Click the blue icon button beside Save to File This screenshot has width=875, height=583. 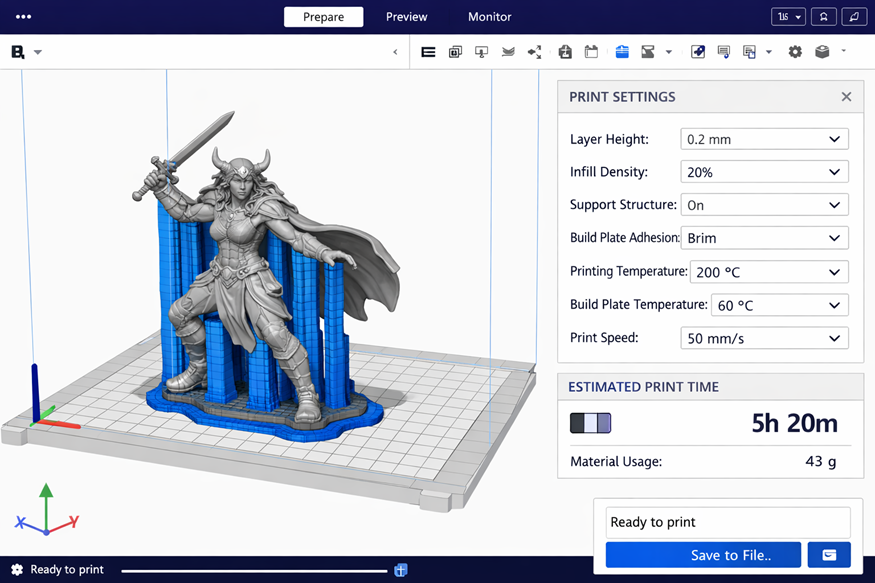[829, 555]
